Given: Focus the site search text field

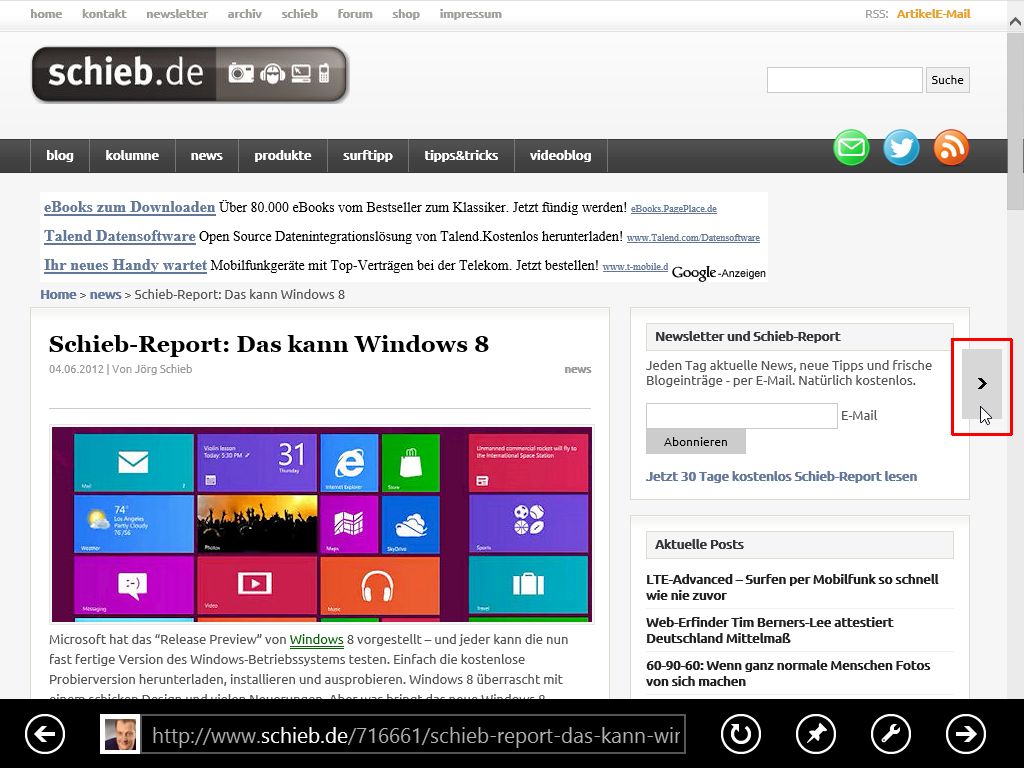Looking at the screenshot, I should tap(844, 80).
